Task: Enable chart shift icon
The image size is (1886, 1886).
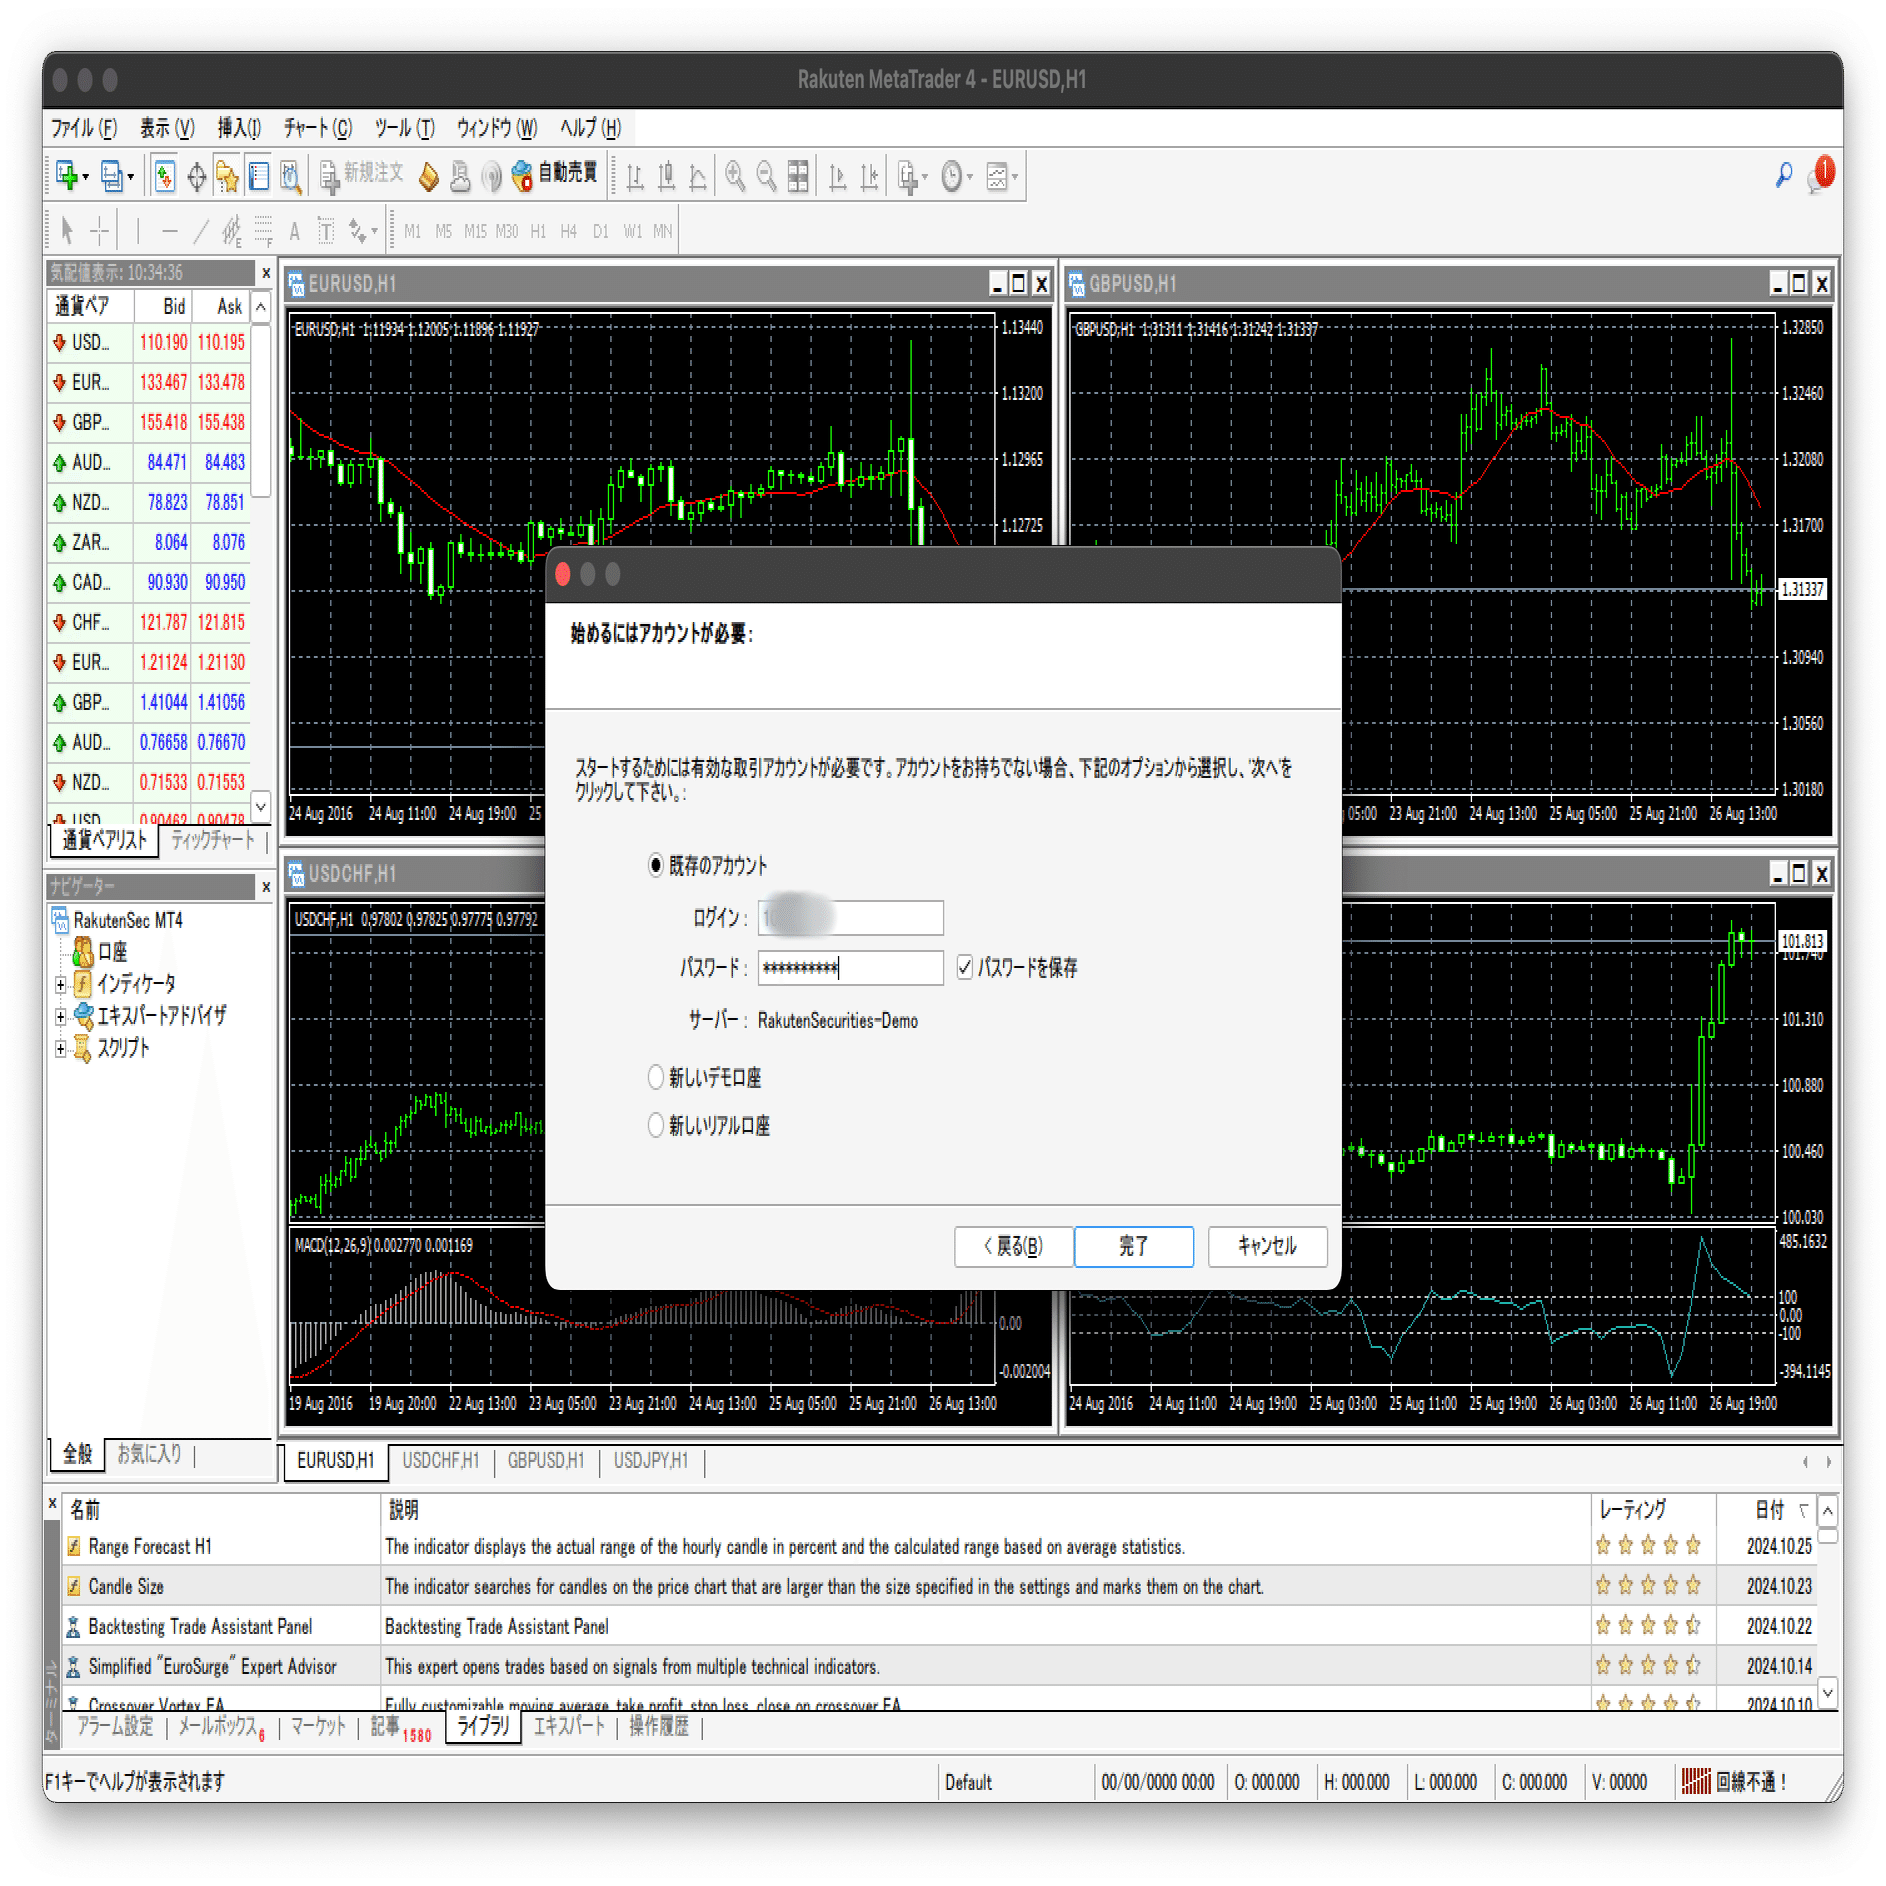Action: point(870,177)
